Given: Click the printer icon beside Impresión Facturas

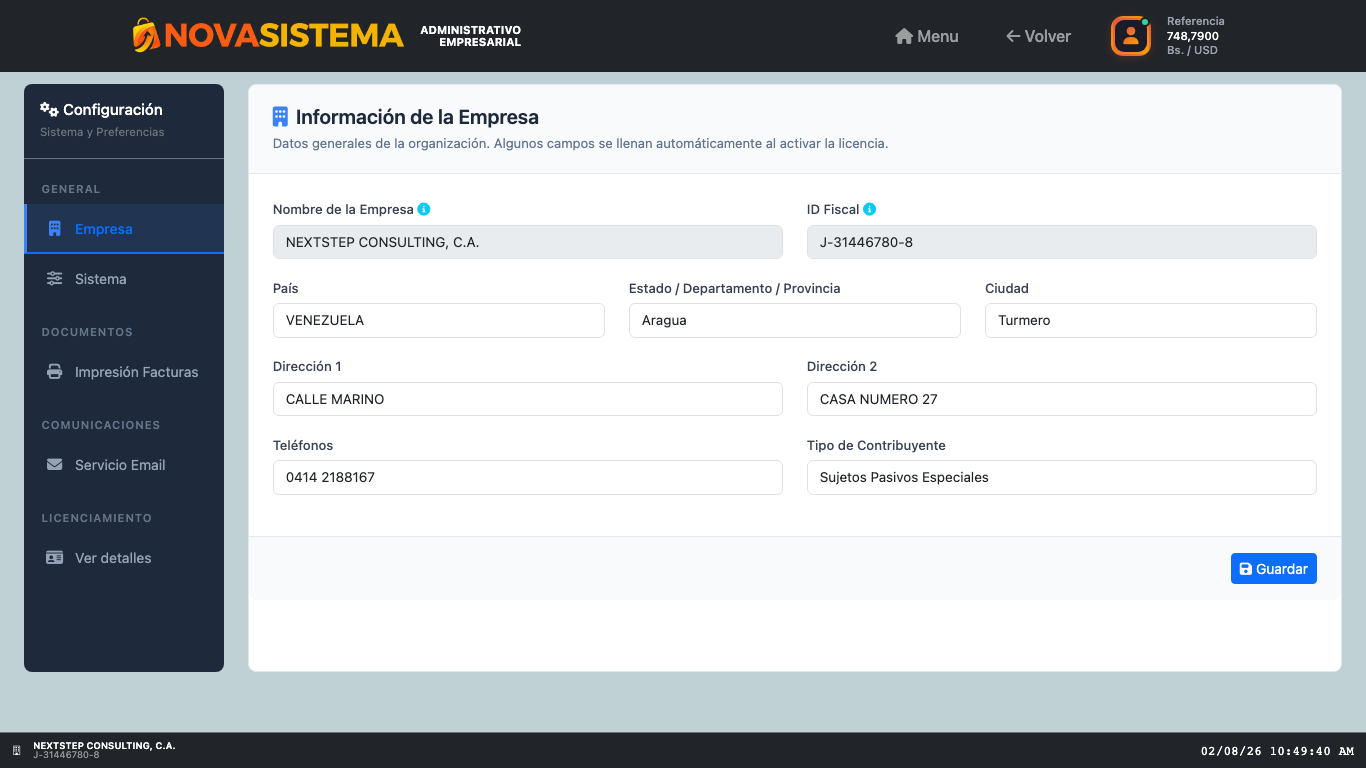Looking at the screenshot, I should click(x=55, y=372).
